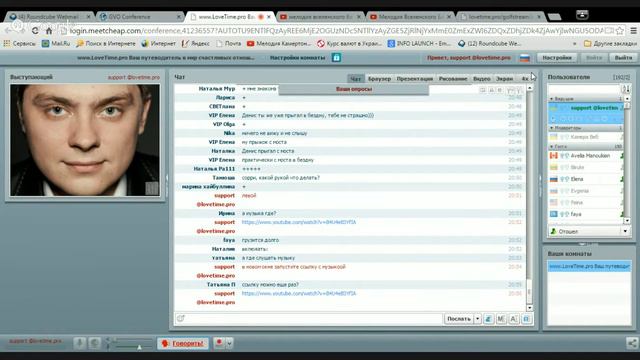Click the pause icon on speaker video
The height and width of the screenshot is (360, 640).
point(152,188)
